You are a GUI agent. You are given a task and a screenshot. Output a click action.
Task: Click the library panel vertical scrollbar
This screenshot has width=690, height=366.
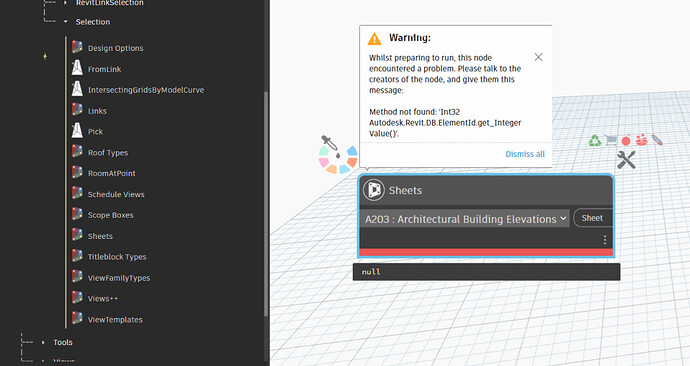pos(266,204)
